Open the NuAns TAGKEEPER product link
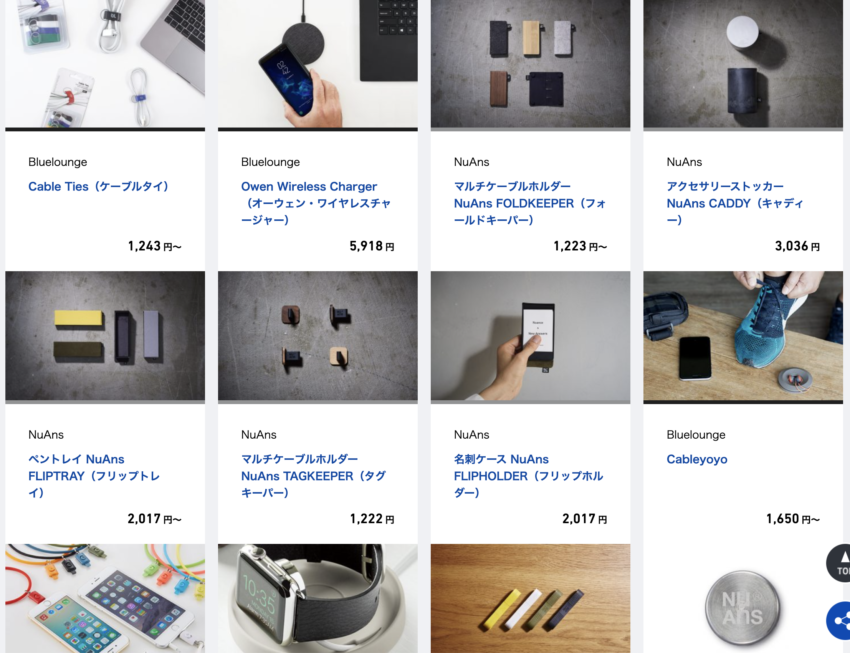The width and height of the screenshot is (850, 653). pyautogui.click(x=313, y=476)
